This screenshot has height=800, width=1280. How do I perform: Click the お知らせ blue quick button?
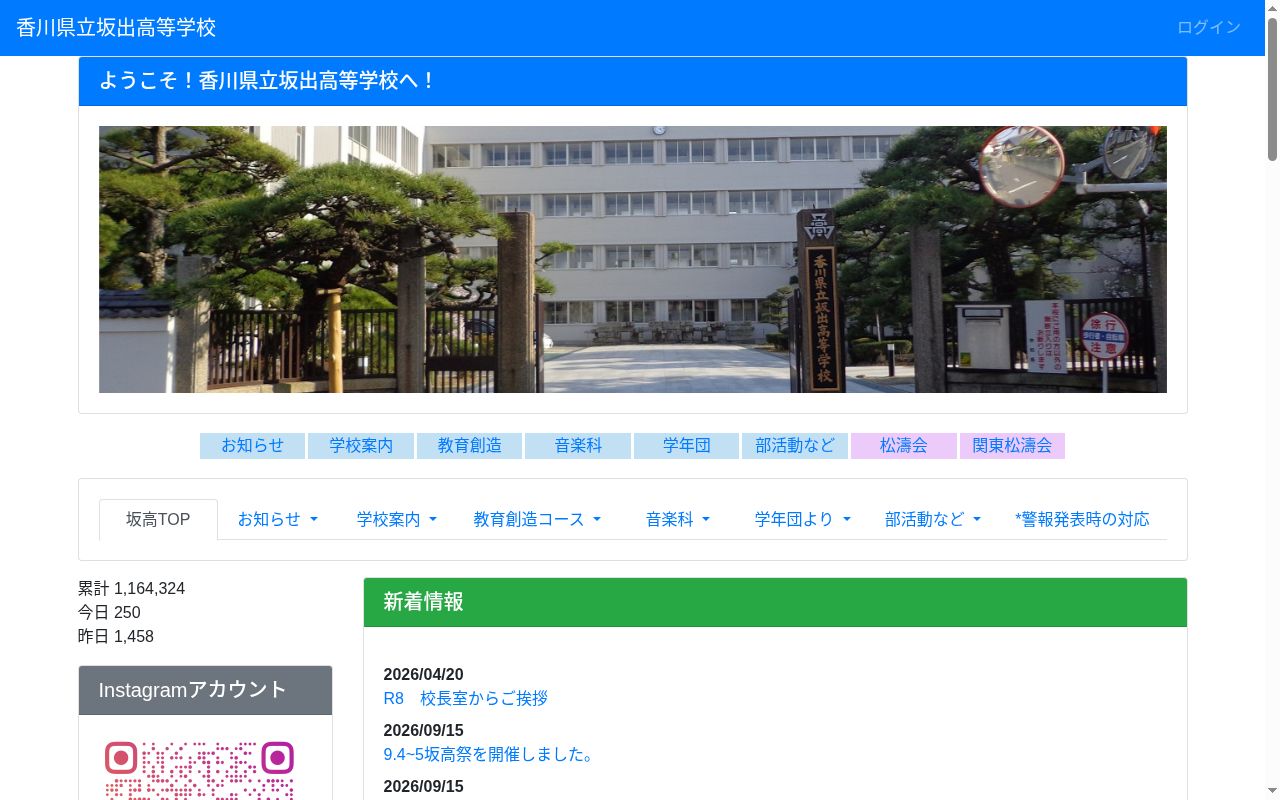[252, 446]
